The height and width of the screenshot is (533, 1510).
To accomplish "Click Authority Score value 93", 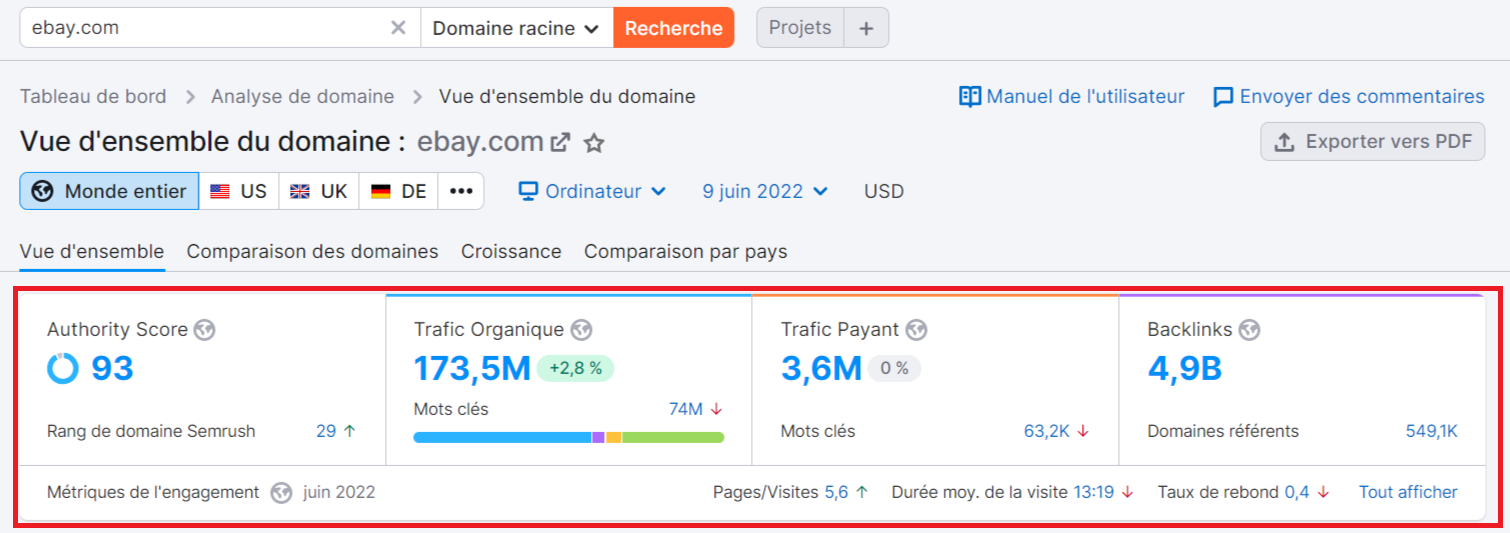I will click(112, 369).
